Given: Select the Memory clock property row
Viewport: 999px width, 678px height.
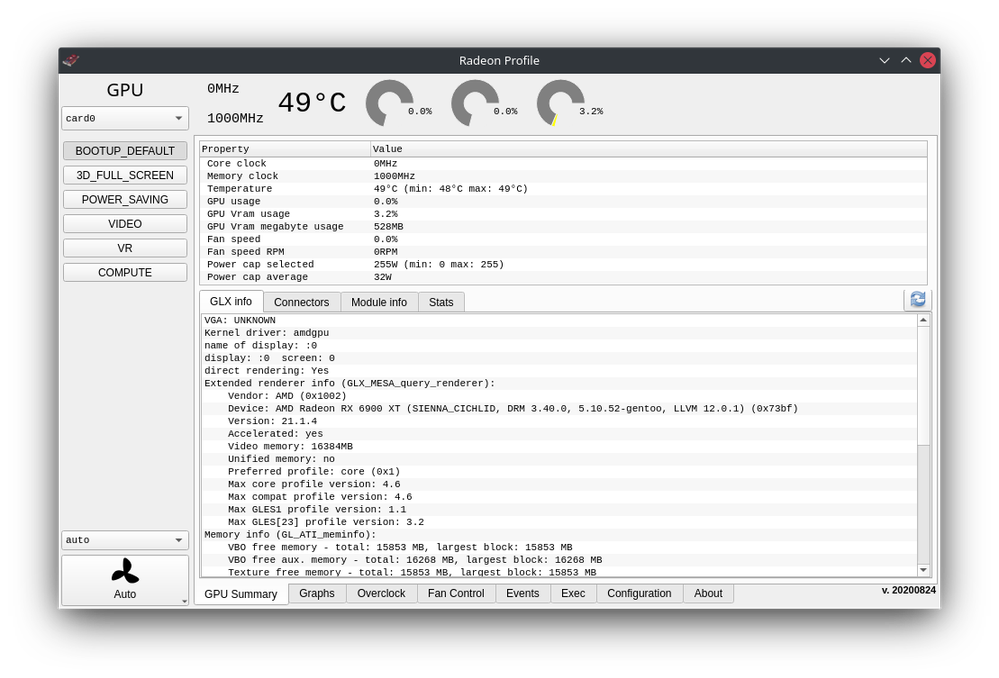Looking at the screenshot, I should [x=563, y=176].
